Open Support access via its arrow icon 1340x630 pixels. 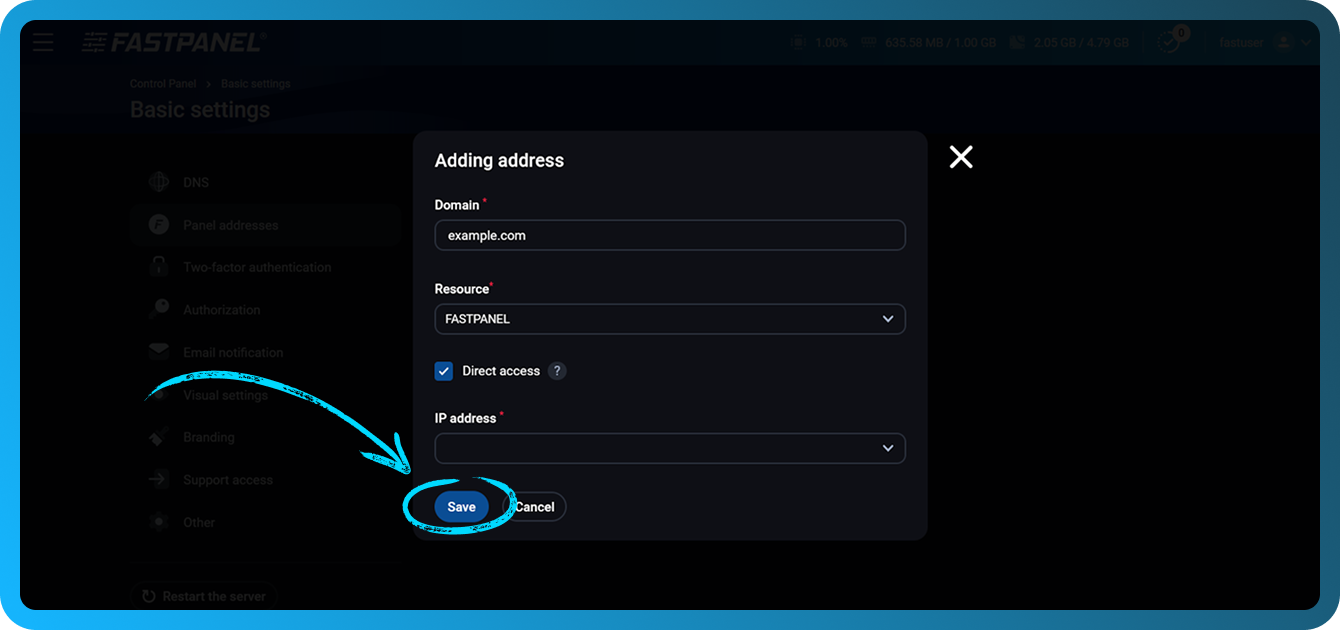159,479
